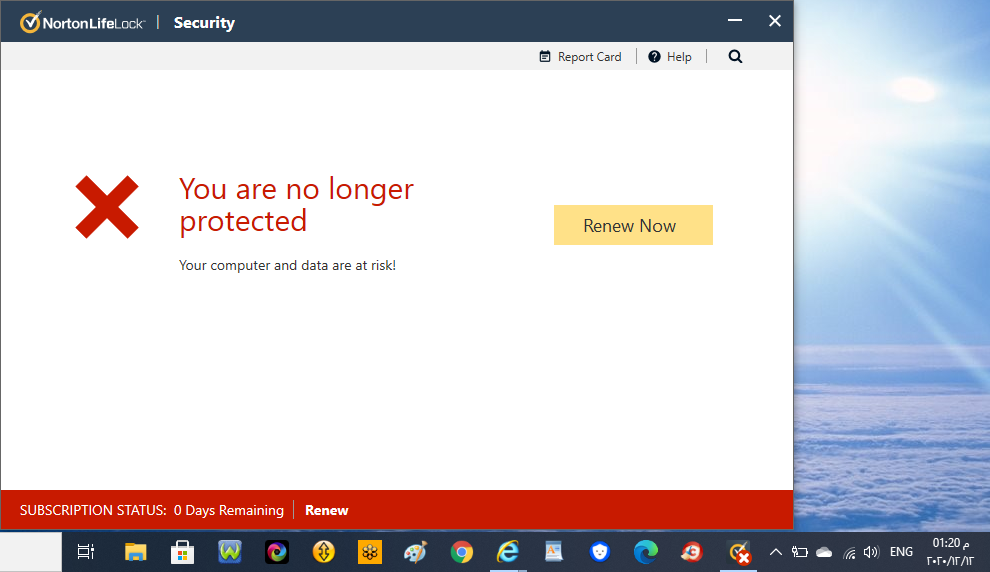
Task: Open File Explorer from the taskbar
Action: pos(135,552)
